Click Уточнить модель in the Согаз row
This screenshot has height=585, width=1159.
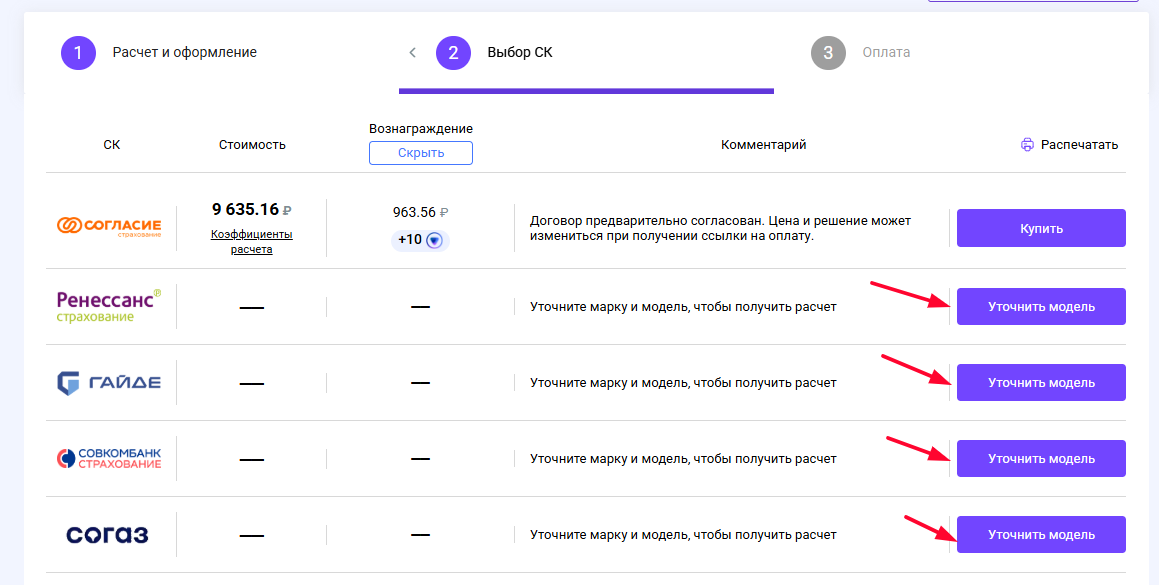pos(1041,535)
